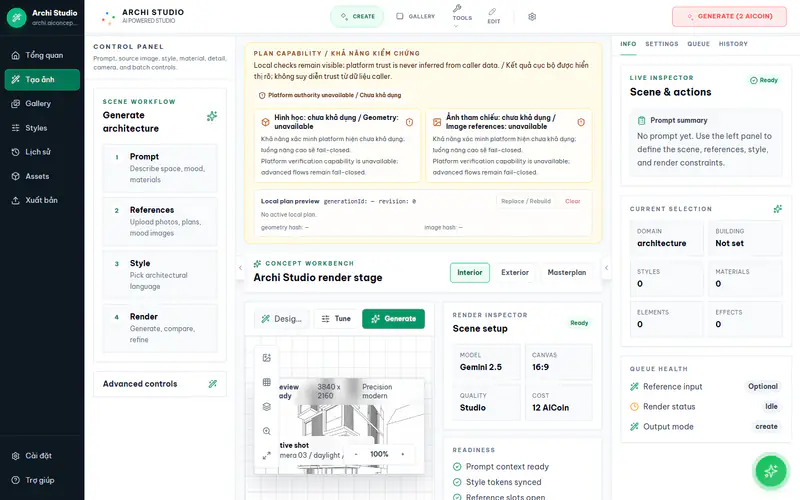Image resolution: width=800 pixels, height=500 pixels.
Task: Switch to GALLERY in top bar
Action: (x=416, y=16)
